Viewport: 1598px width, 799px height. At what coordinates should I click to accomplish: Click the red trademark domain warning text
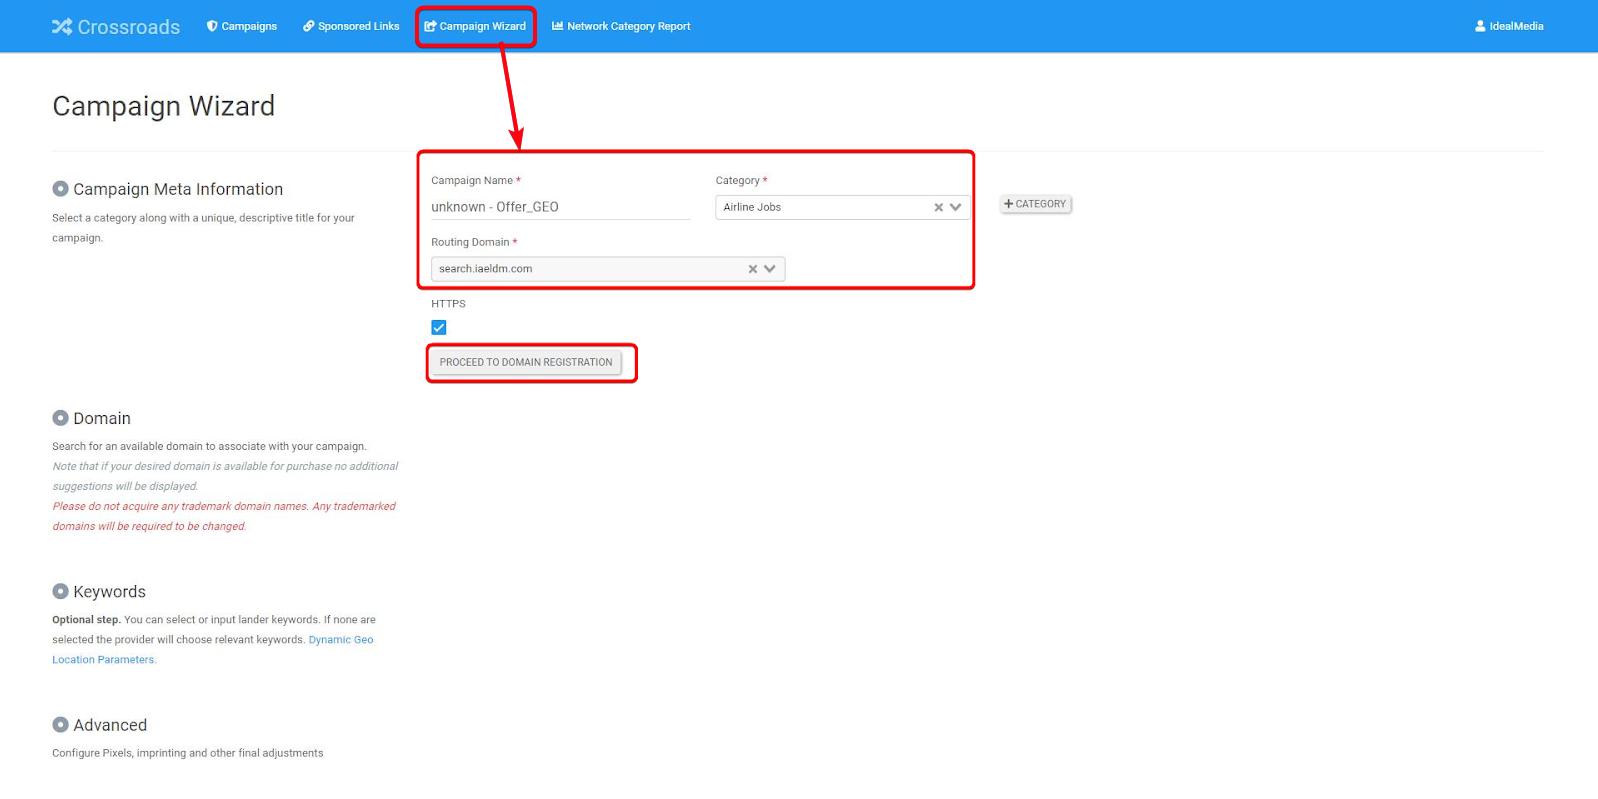pos(224,516)
